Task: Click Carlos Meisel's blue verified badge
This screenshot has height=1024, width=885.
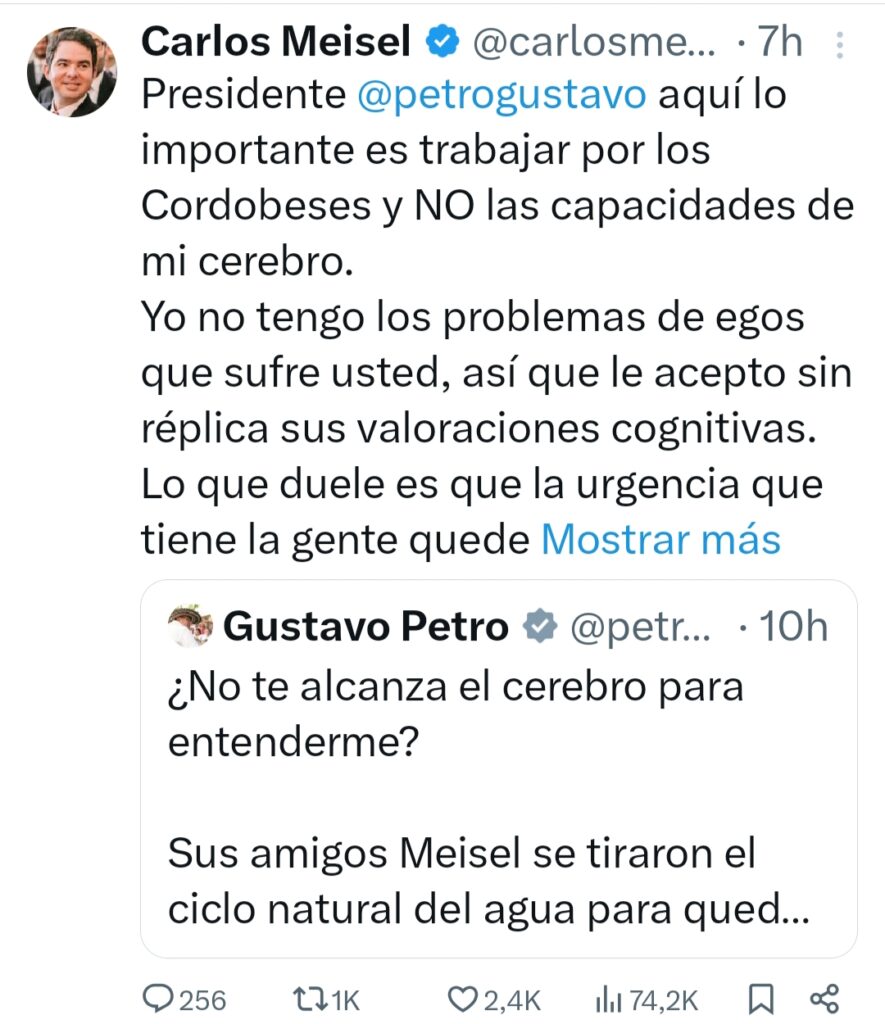Action: (x=443, y=42)
